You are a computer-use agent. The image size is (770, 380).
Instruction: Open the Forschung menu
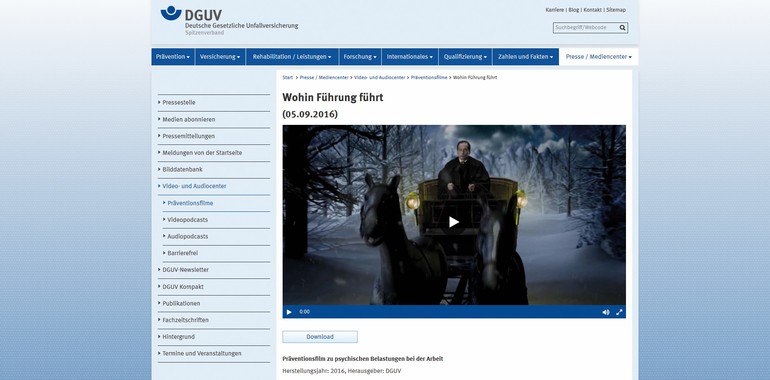click(360, 57)
